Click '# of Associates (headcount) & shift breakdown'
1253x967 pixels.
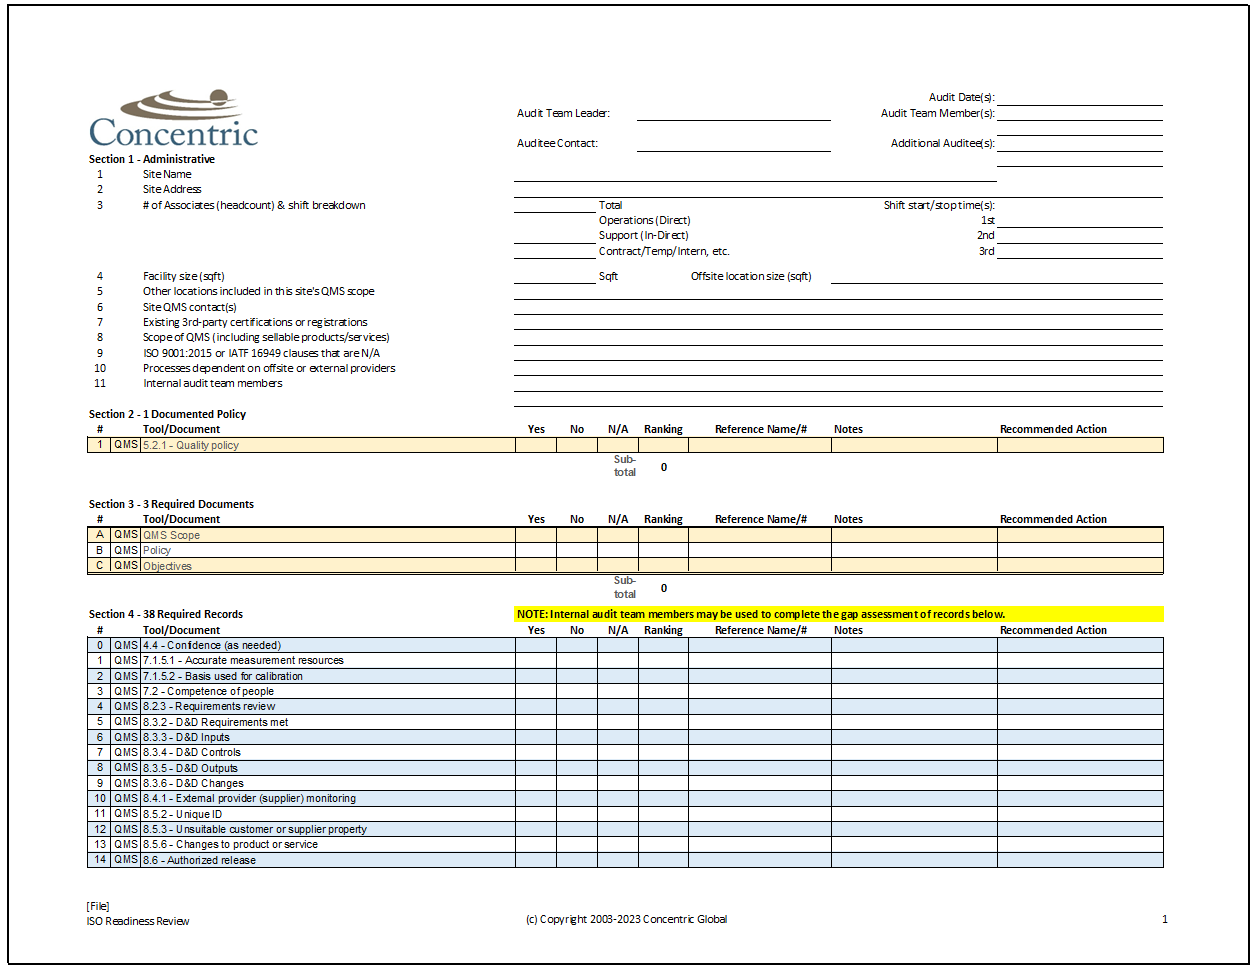tap(254, 205)
